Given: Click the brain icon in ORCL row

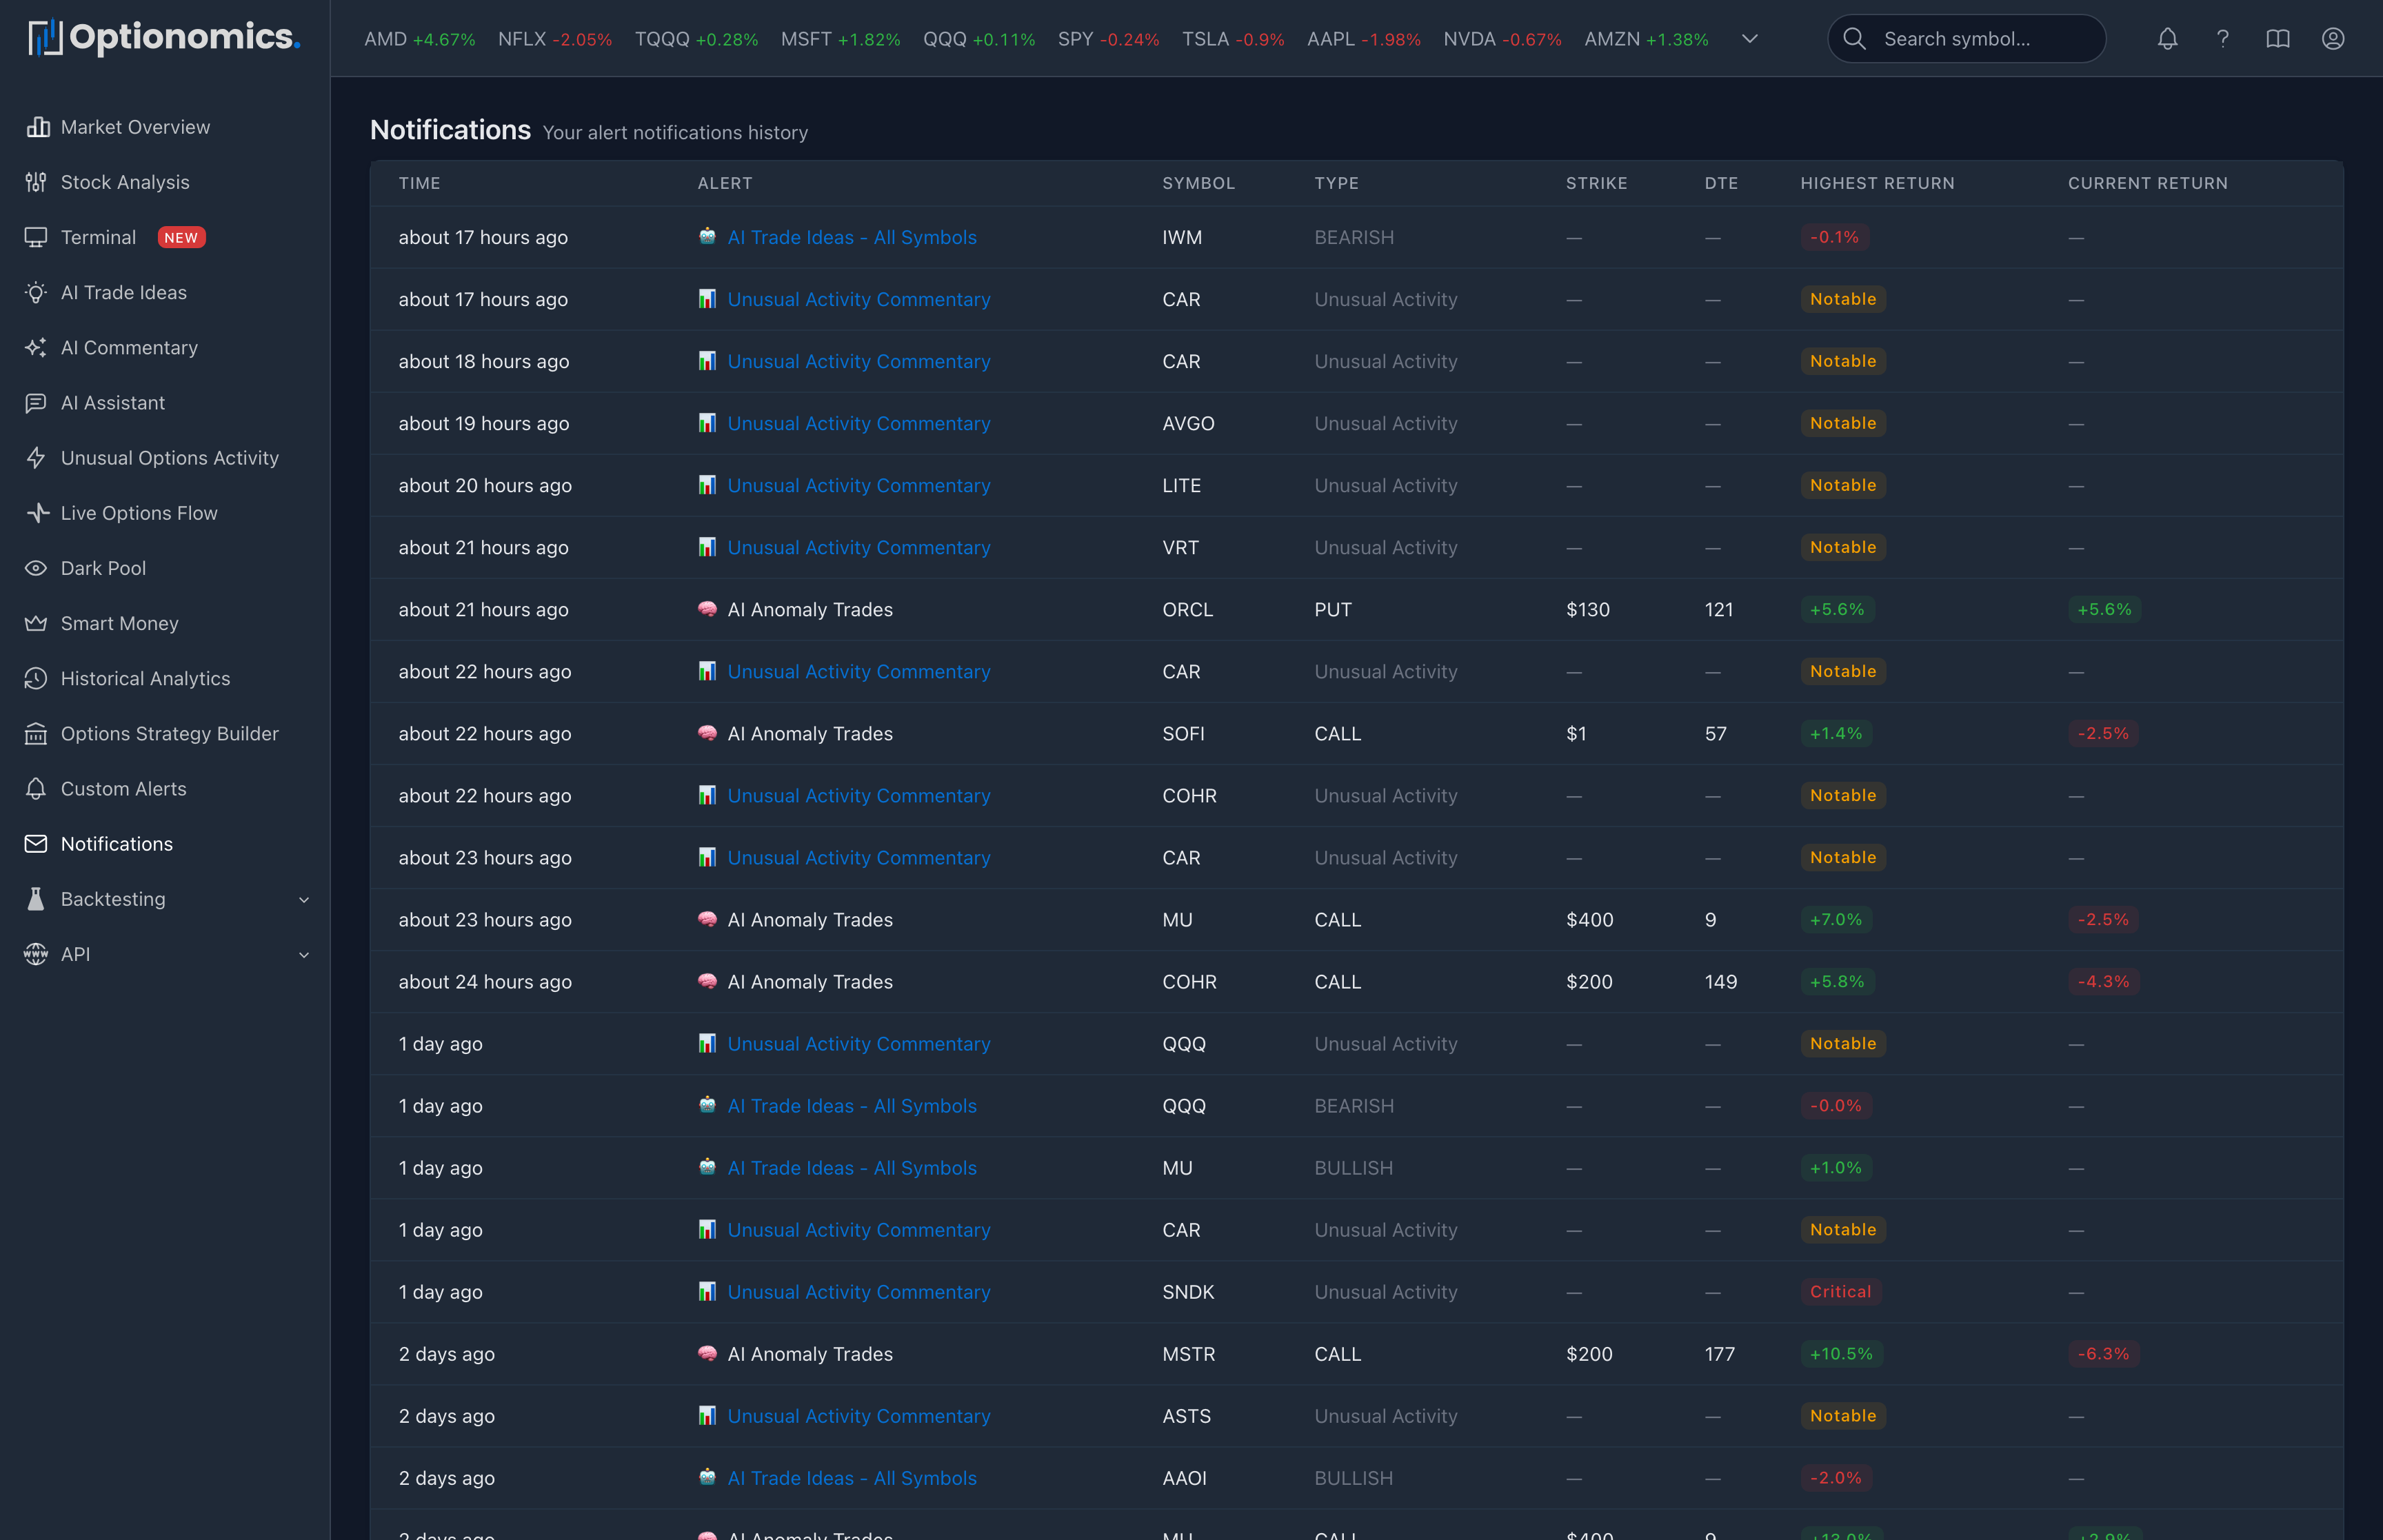Looking at the screenshot, I should tap(707, 609).
